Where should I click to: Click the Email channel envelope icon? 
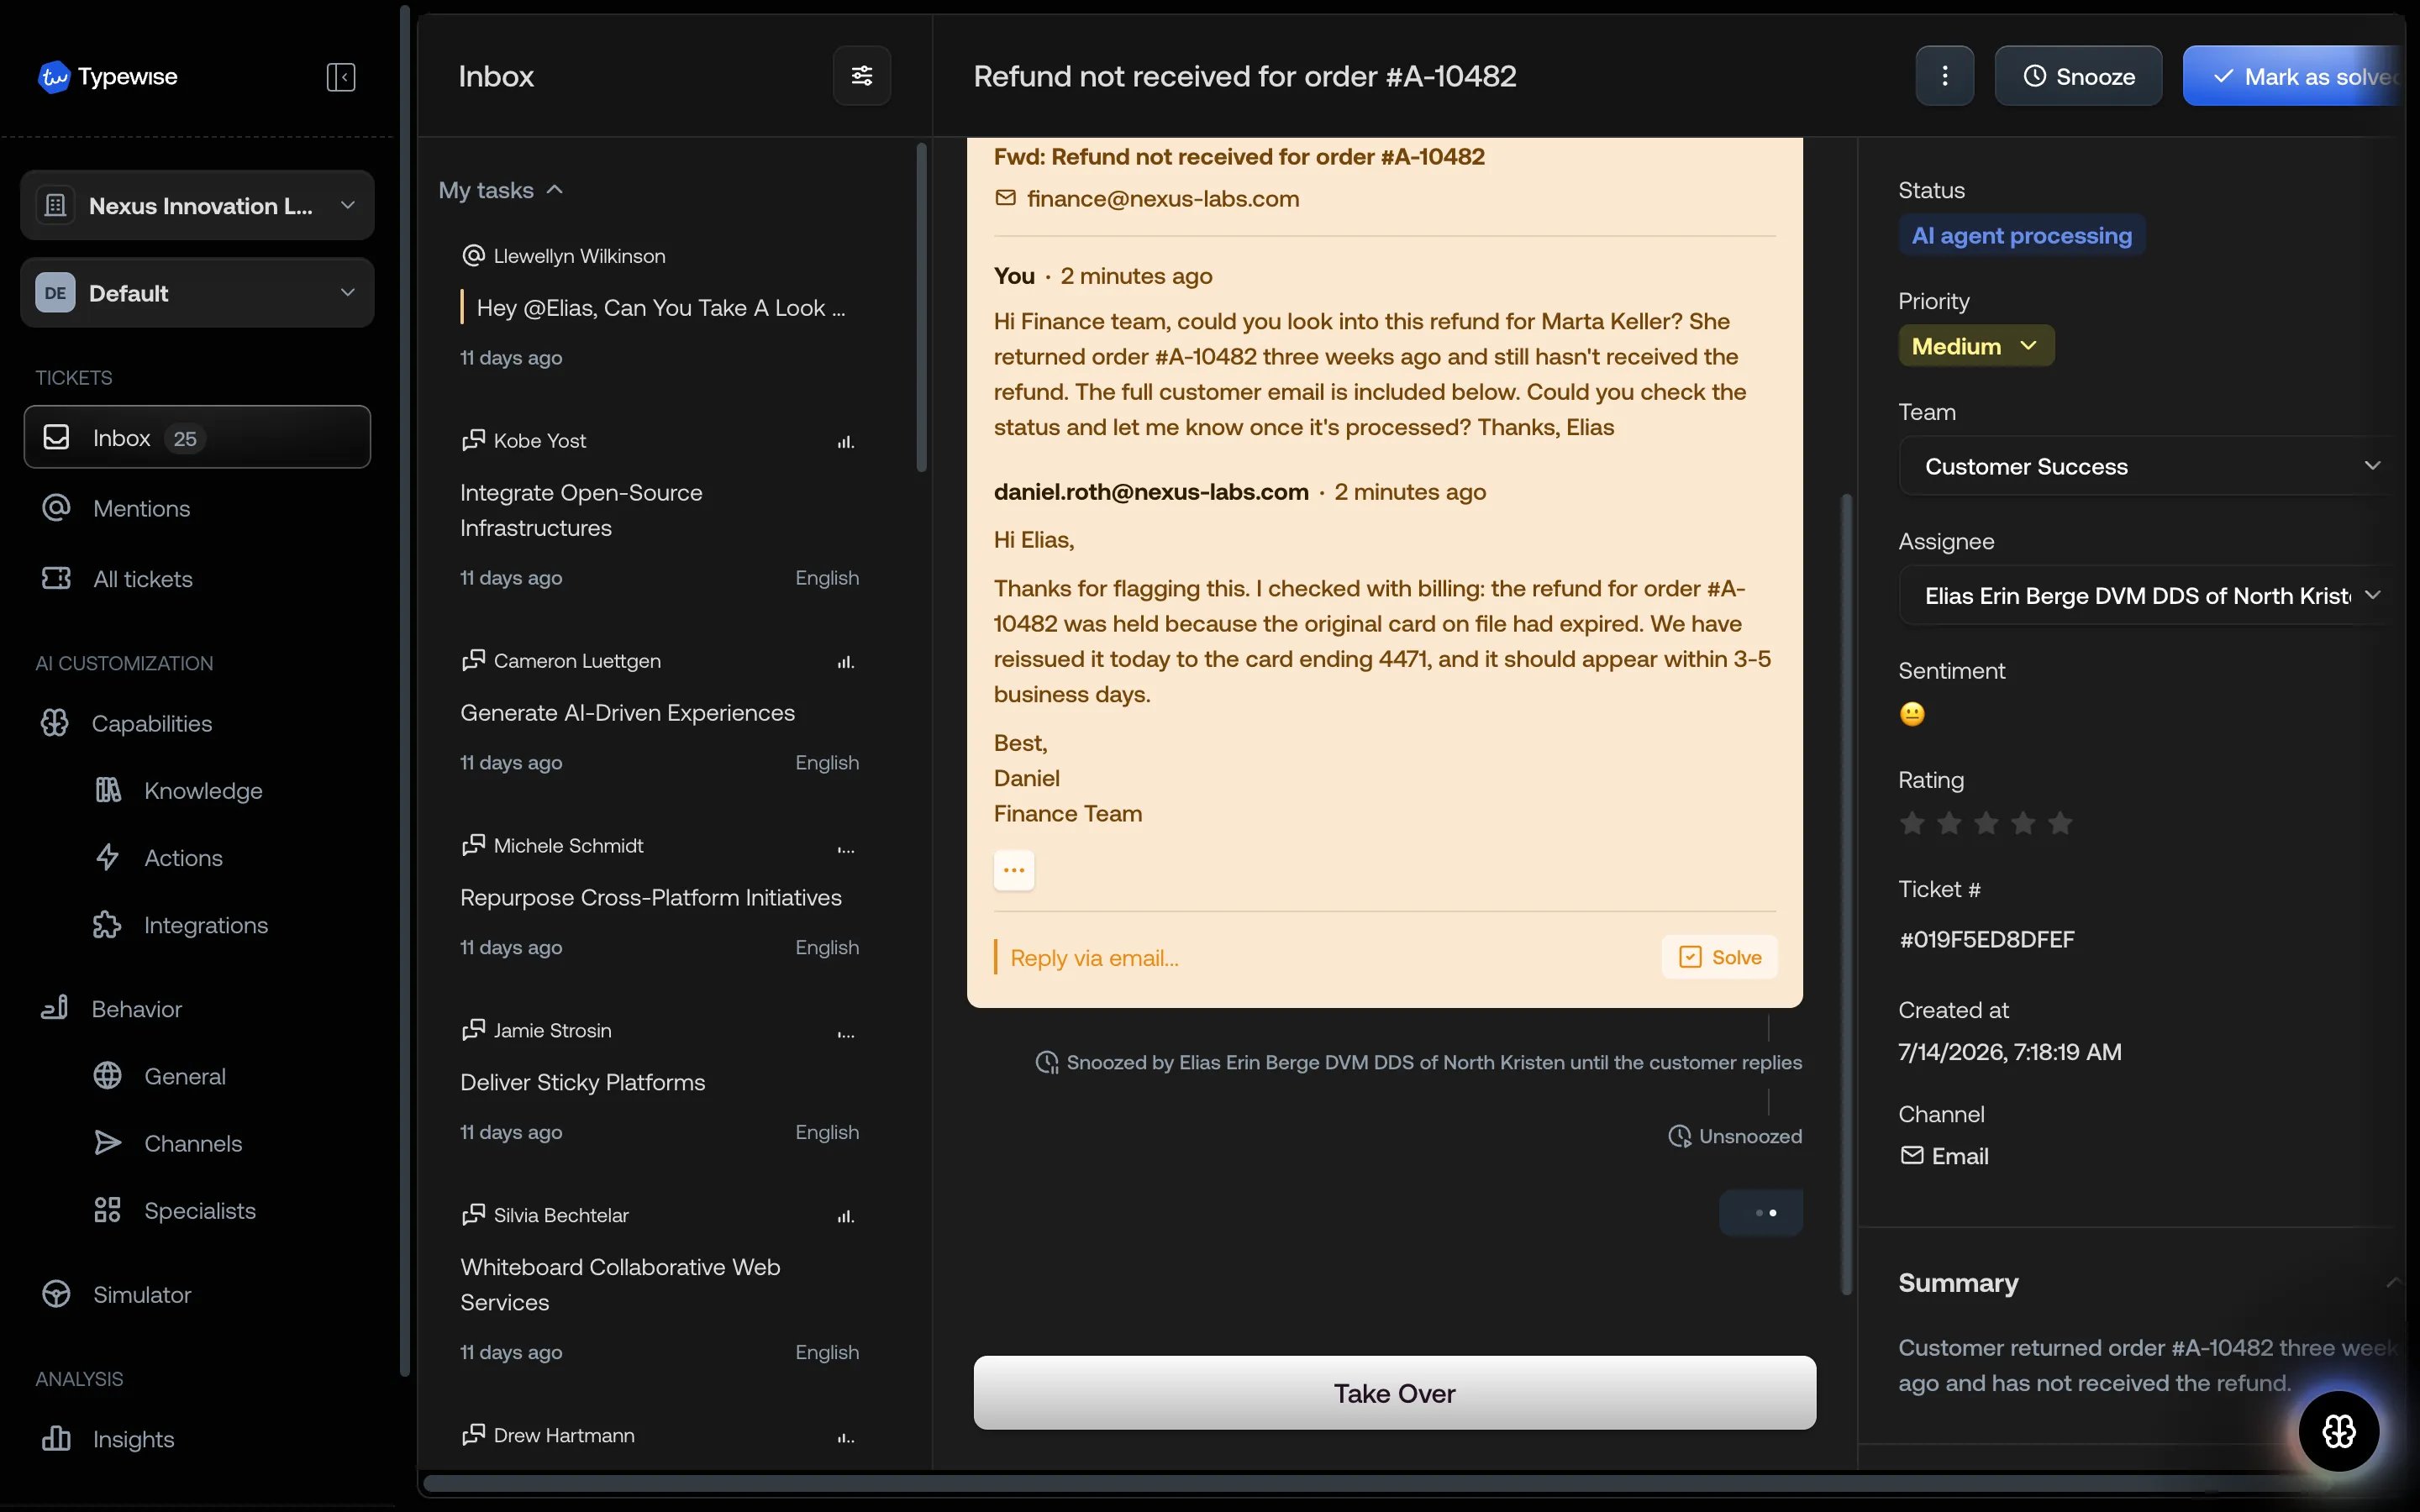(1911, 1155)
